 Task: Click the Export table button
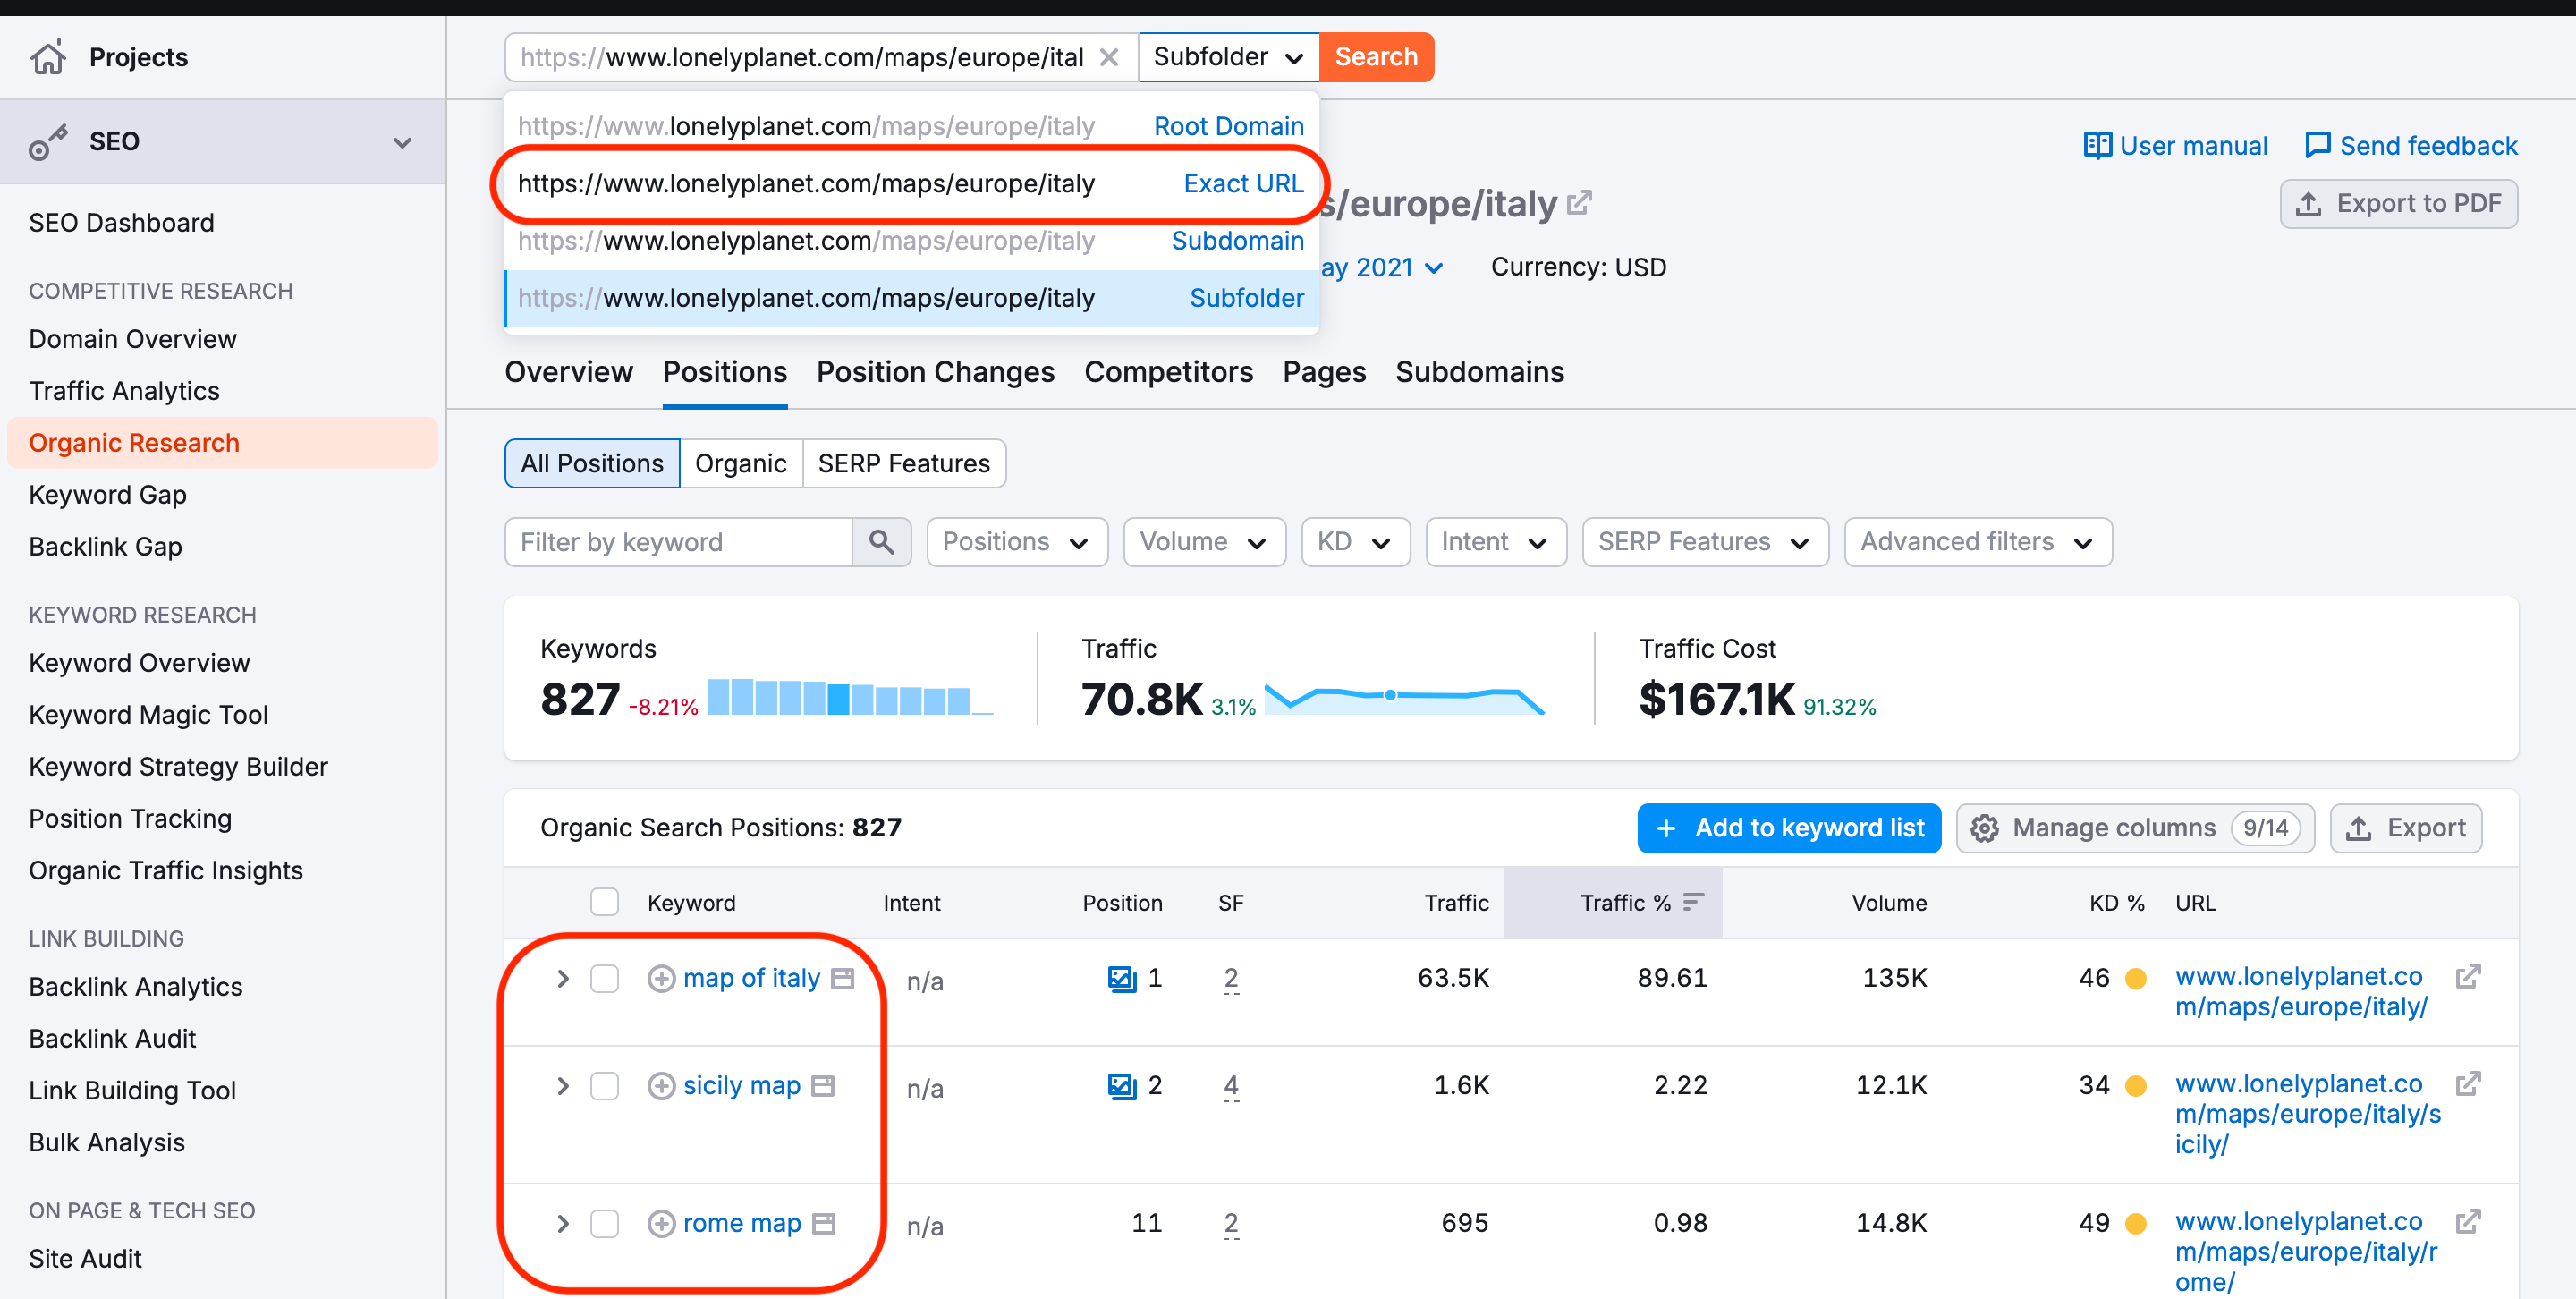(x=2406, y=828)
